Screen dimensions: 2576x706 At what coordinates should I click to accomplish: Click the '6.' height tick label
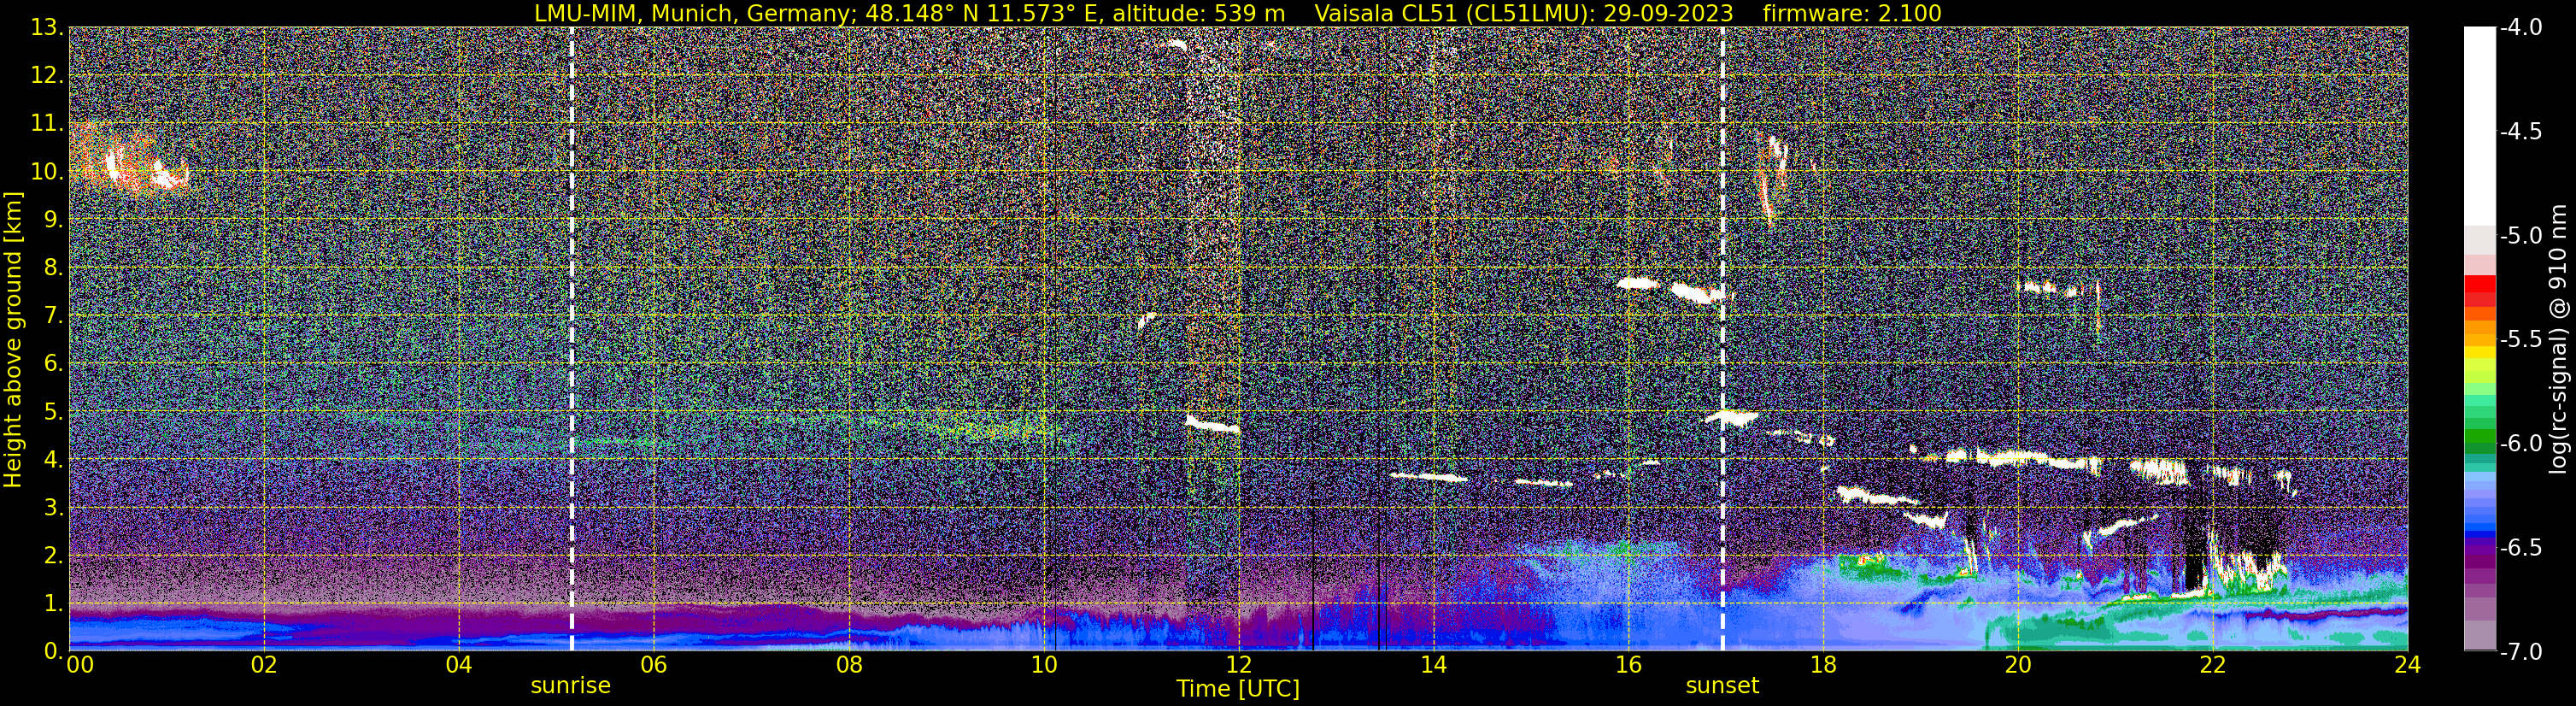pyautogui.click(x=53, y=363)
